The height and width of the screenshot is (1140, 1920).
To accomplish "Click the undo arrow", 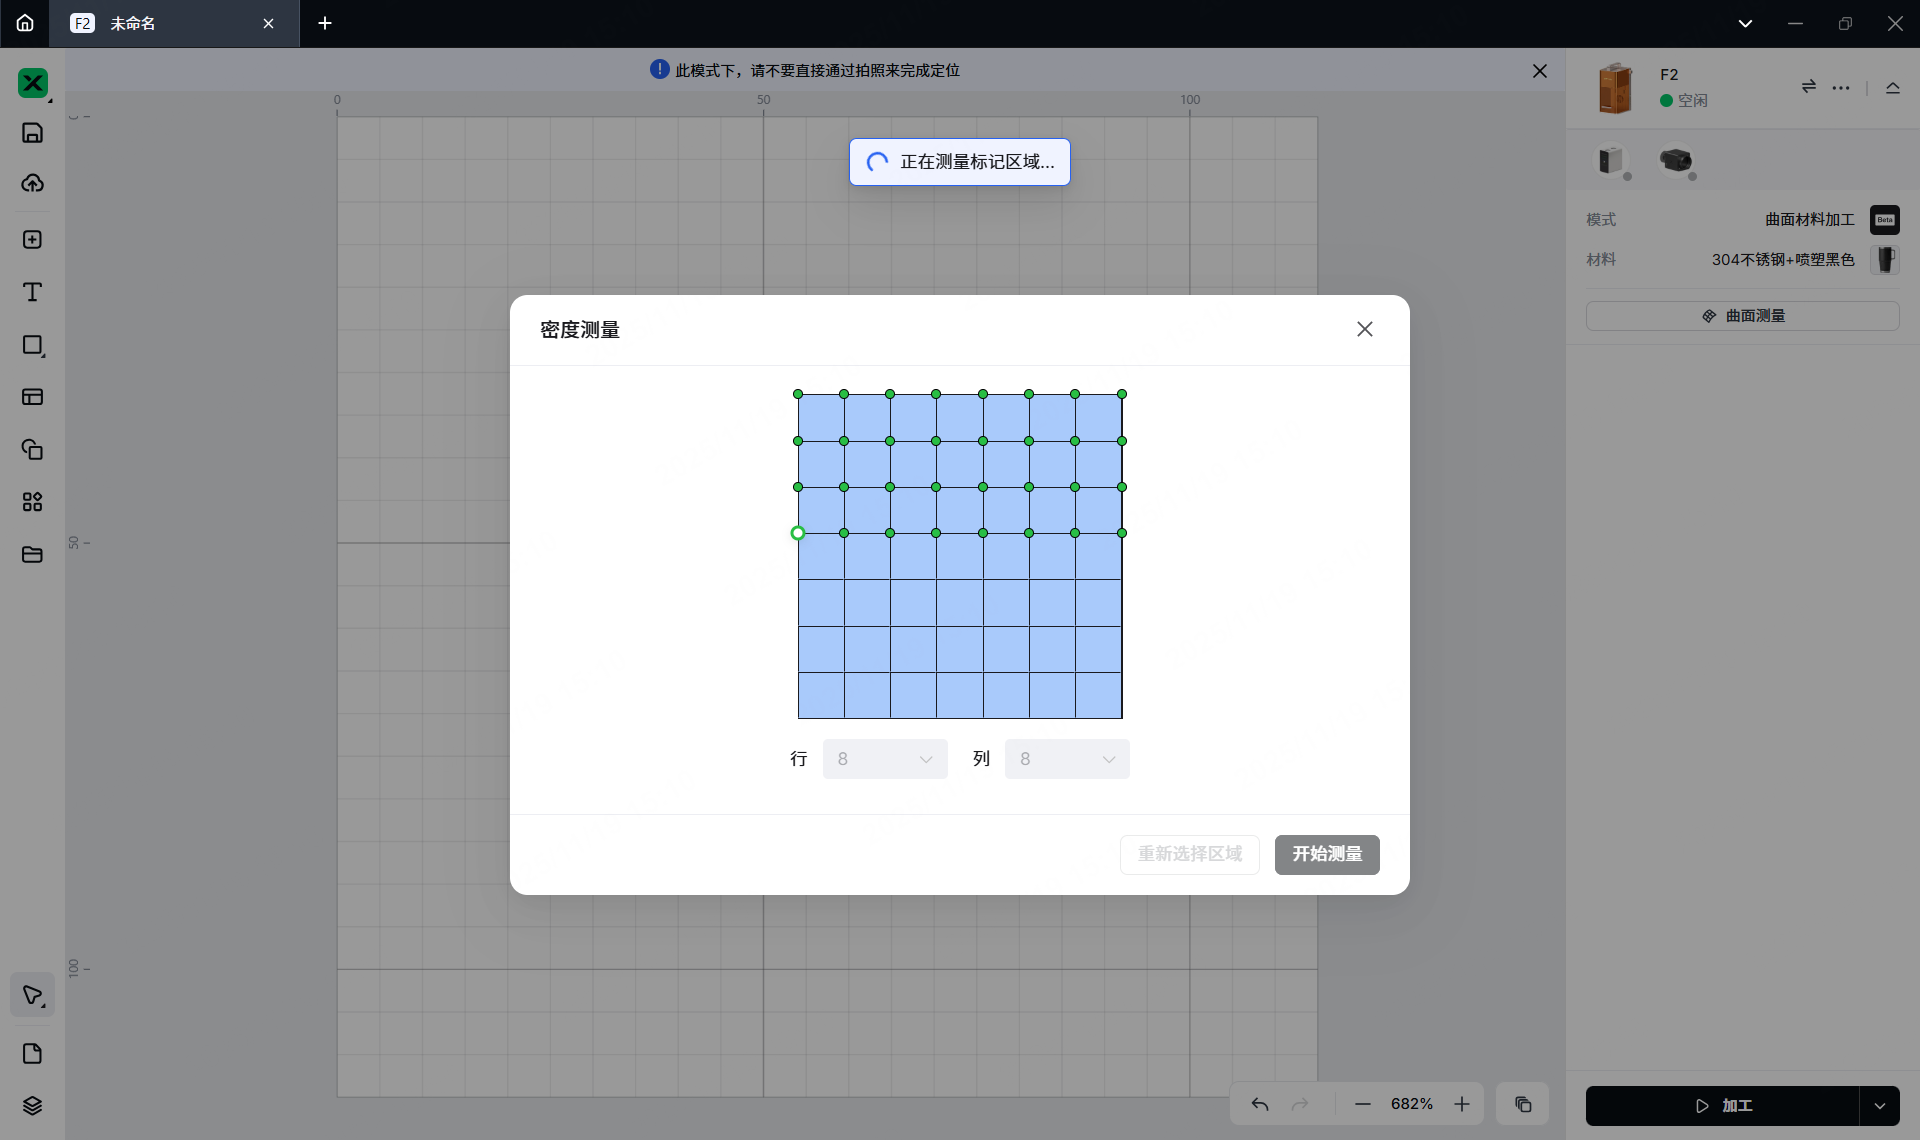I will [x=1260, y=1104].
